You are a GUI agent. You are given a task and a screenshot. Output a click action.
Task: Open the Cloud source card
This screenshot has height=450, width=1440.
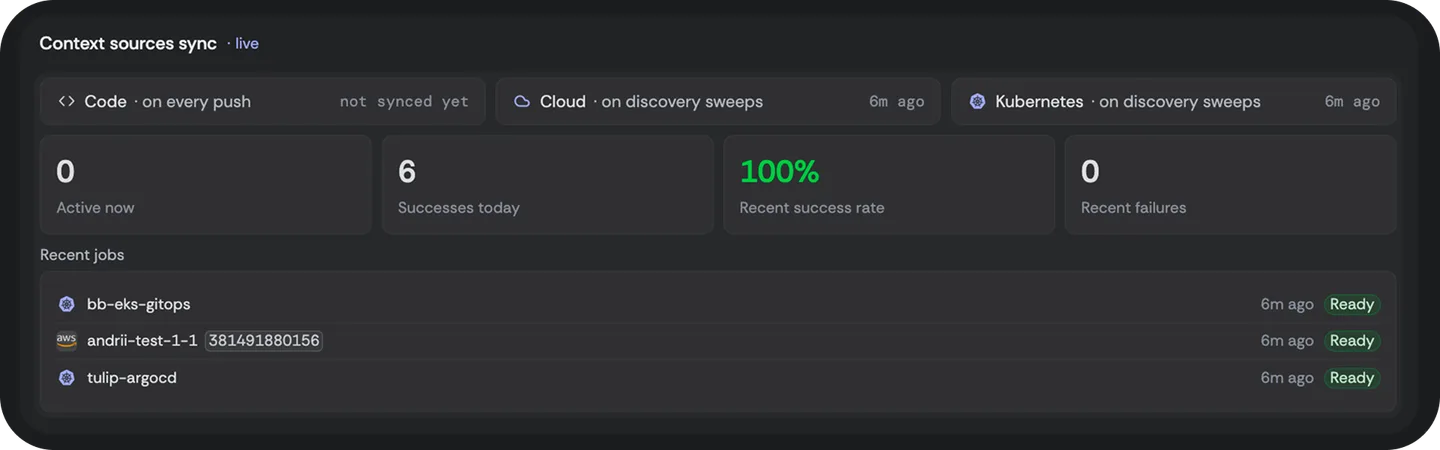[718, 101]
